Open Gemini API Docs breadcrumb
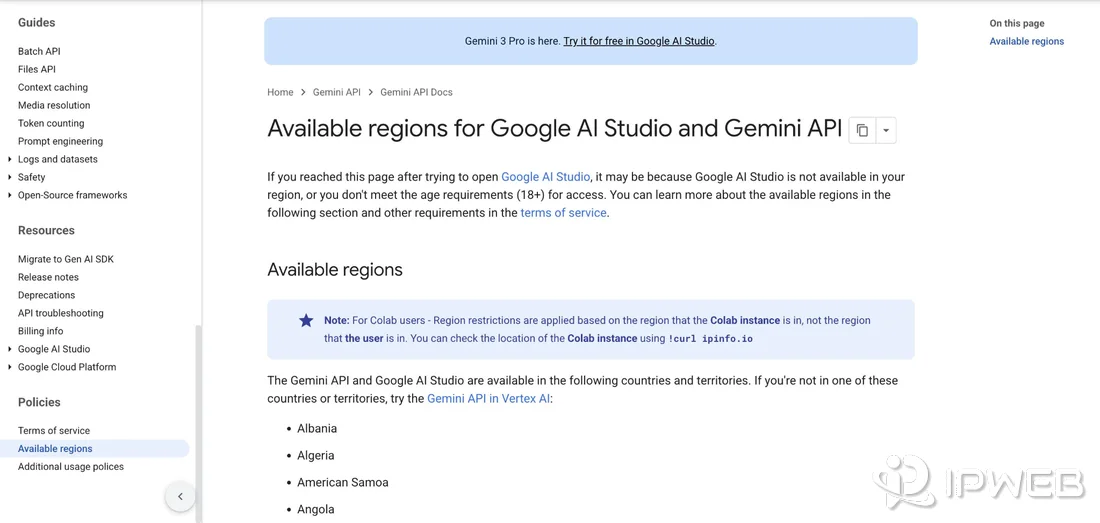 tap(416, 92)
